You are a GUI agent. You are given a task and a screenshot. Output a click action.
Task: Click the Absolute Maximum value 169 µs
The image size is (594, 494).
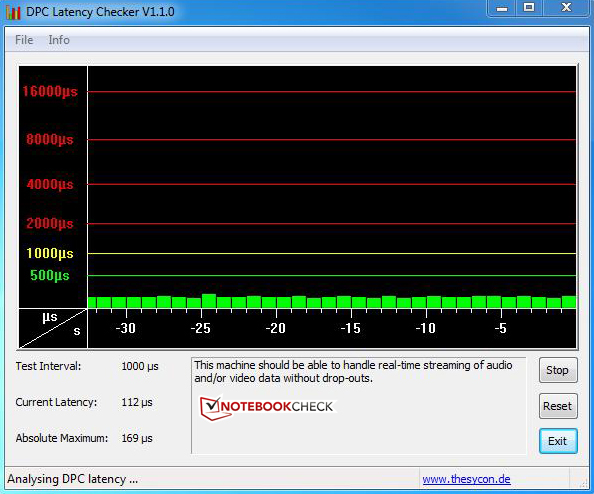coord(137,438)
